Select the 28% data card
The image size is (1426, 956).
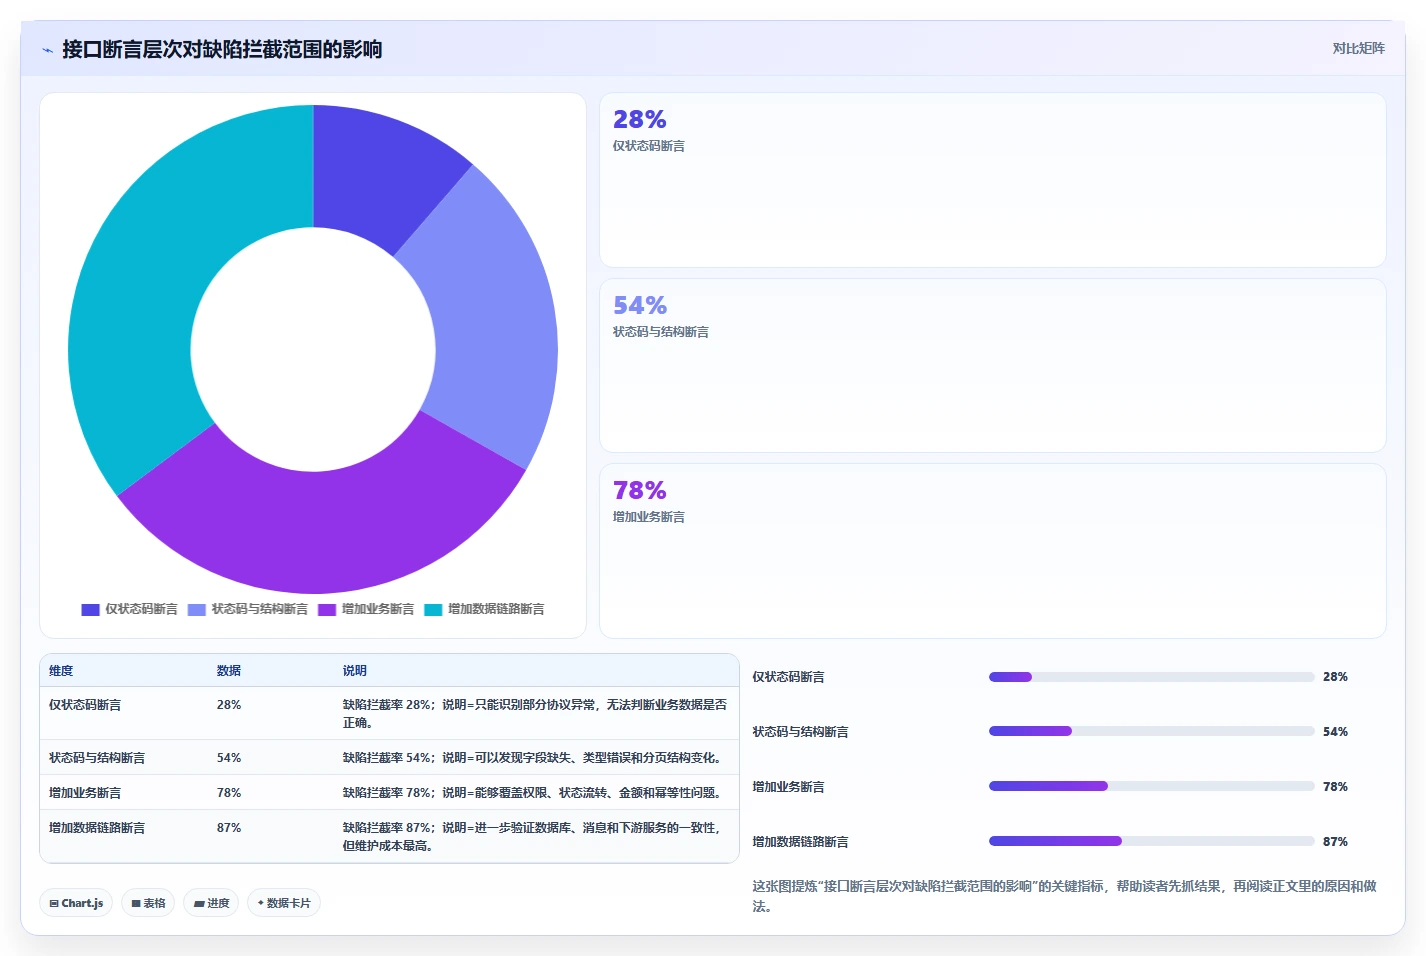pos(992,180)
